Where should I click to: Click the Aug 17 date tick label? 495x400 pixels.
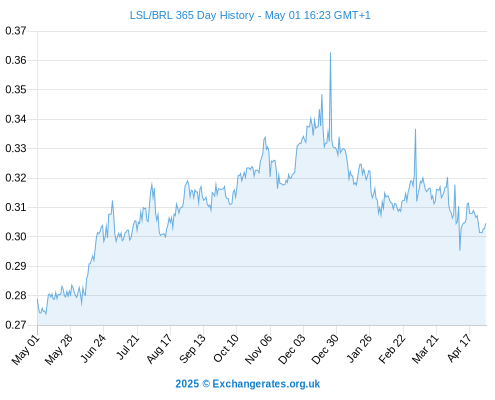tap(159, 349)
